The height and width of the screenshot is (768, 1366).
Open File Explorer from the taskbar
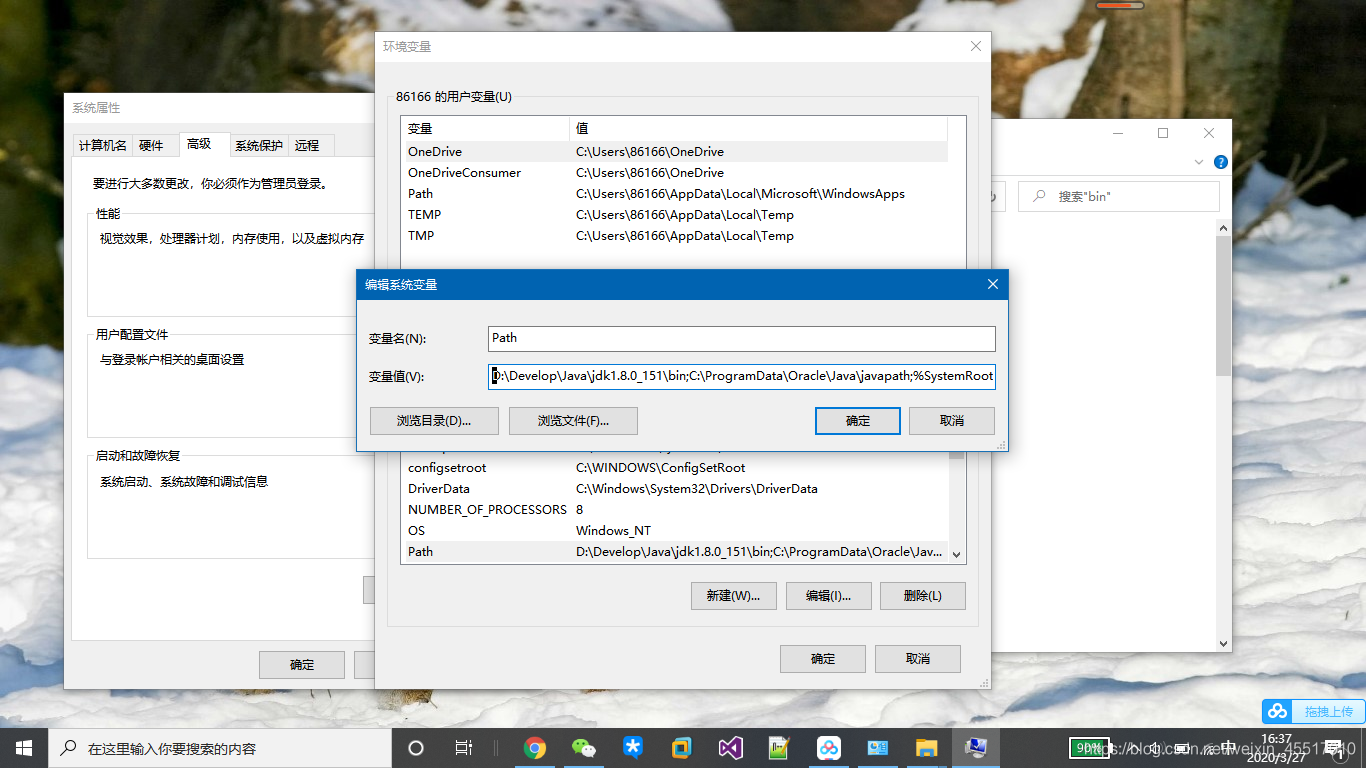point(927,748)
